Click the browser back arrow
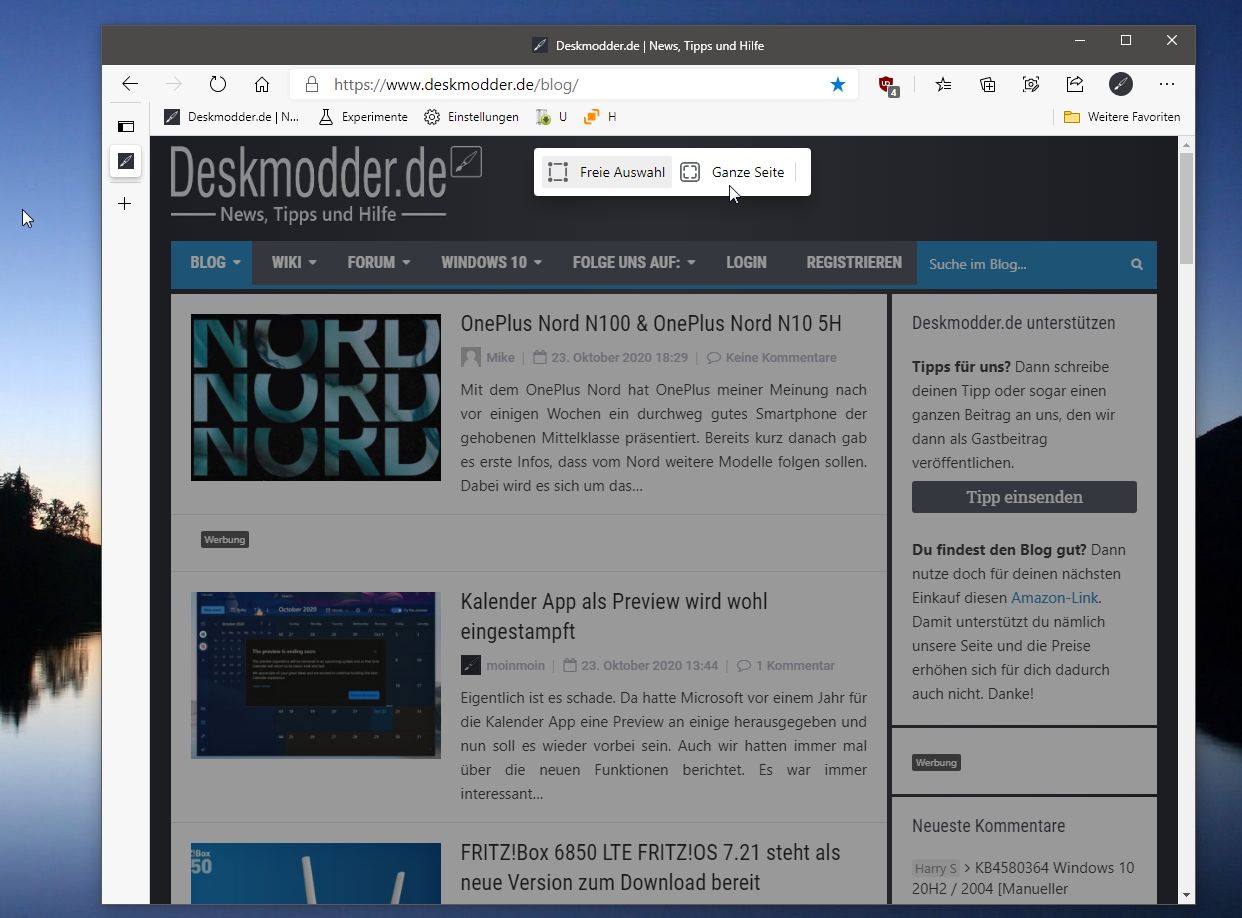 pos(130,85)
